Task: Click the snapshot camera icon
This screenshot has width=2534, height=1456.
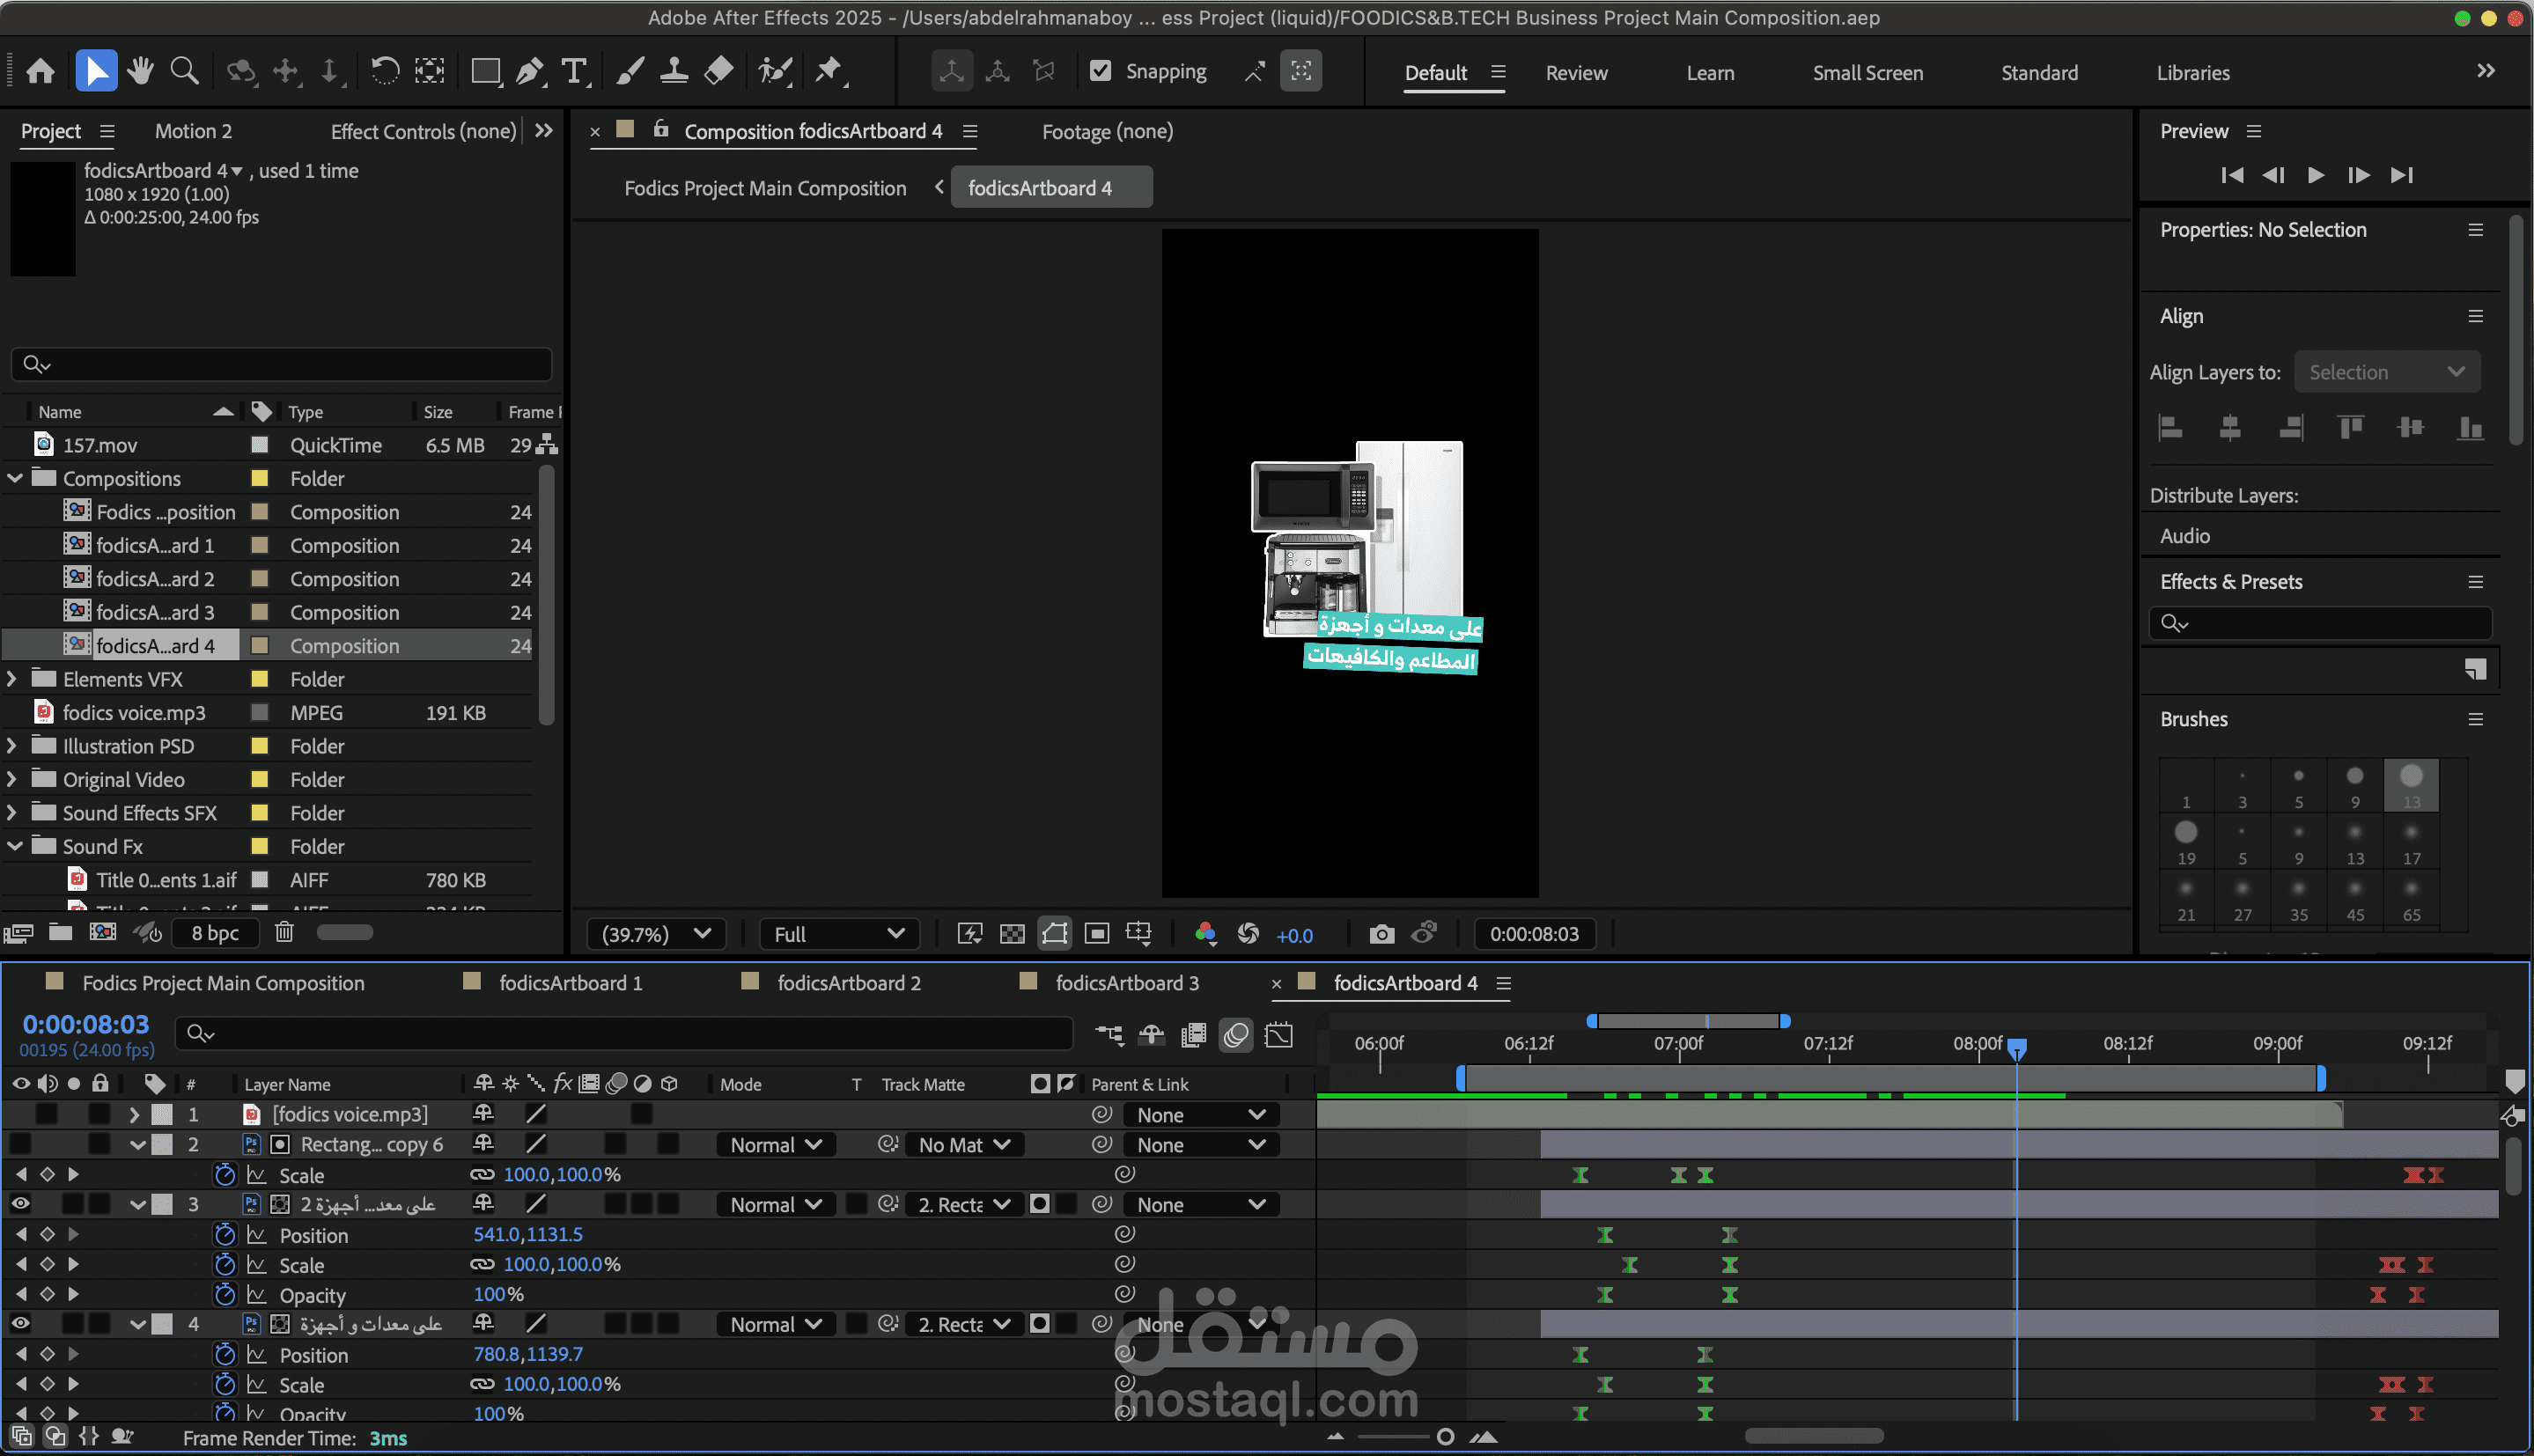Action: [1381, 934]
